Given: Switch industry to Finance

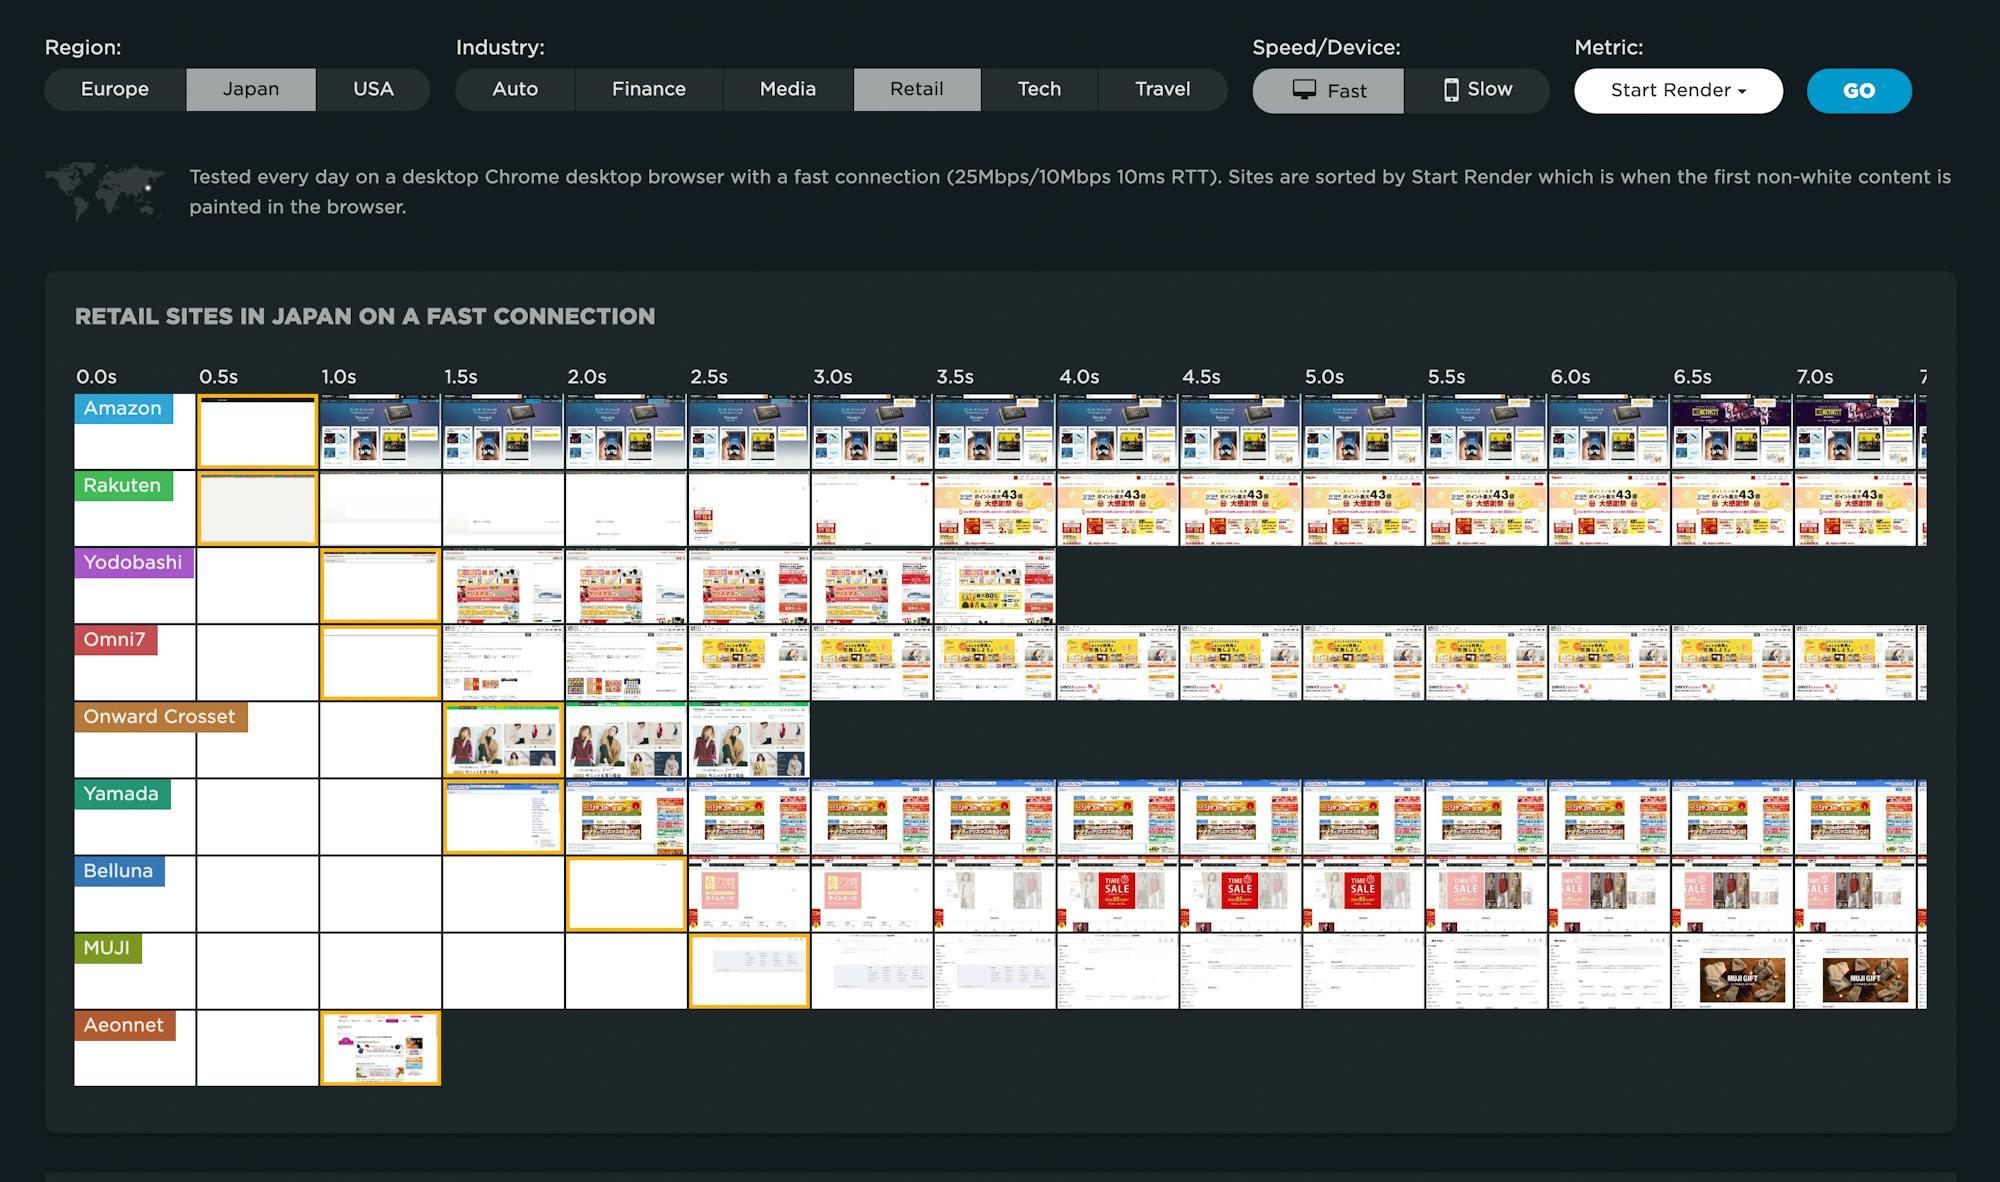Looking at the screenshot, I should [649, 89].
